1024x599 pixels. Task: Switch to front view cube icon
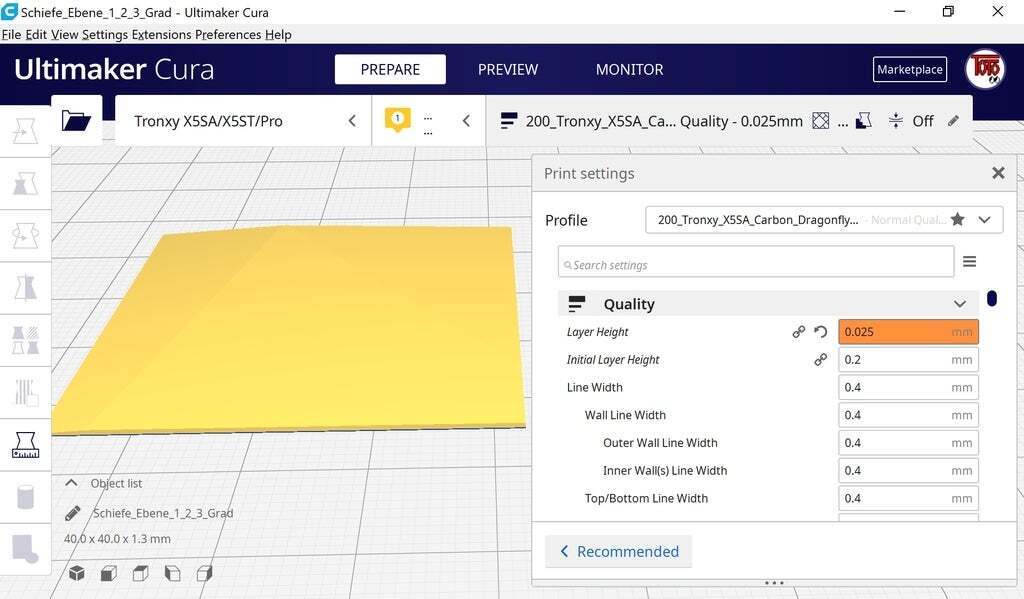(x=108, y=574)
